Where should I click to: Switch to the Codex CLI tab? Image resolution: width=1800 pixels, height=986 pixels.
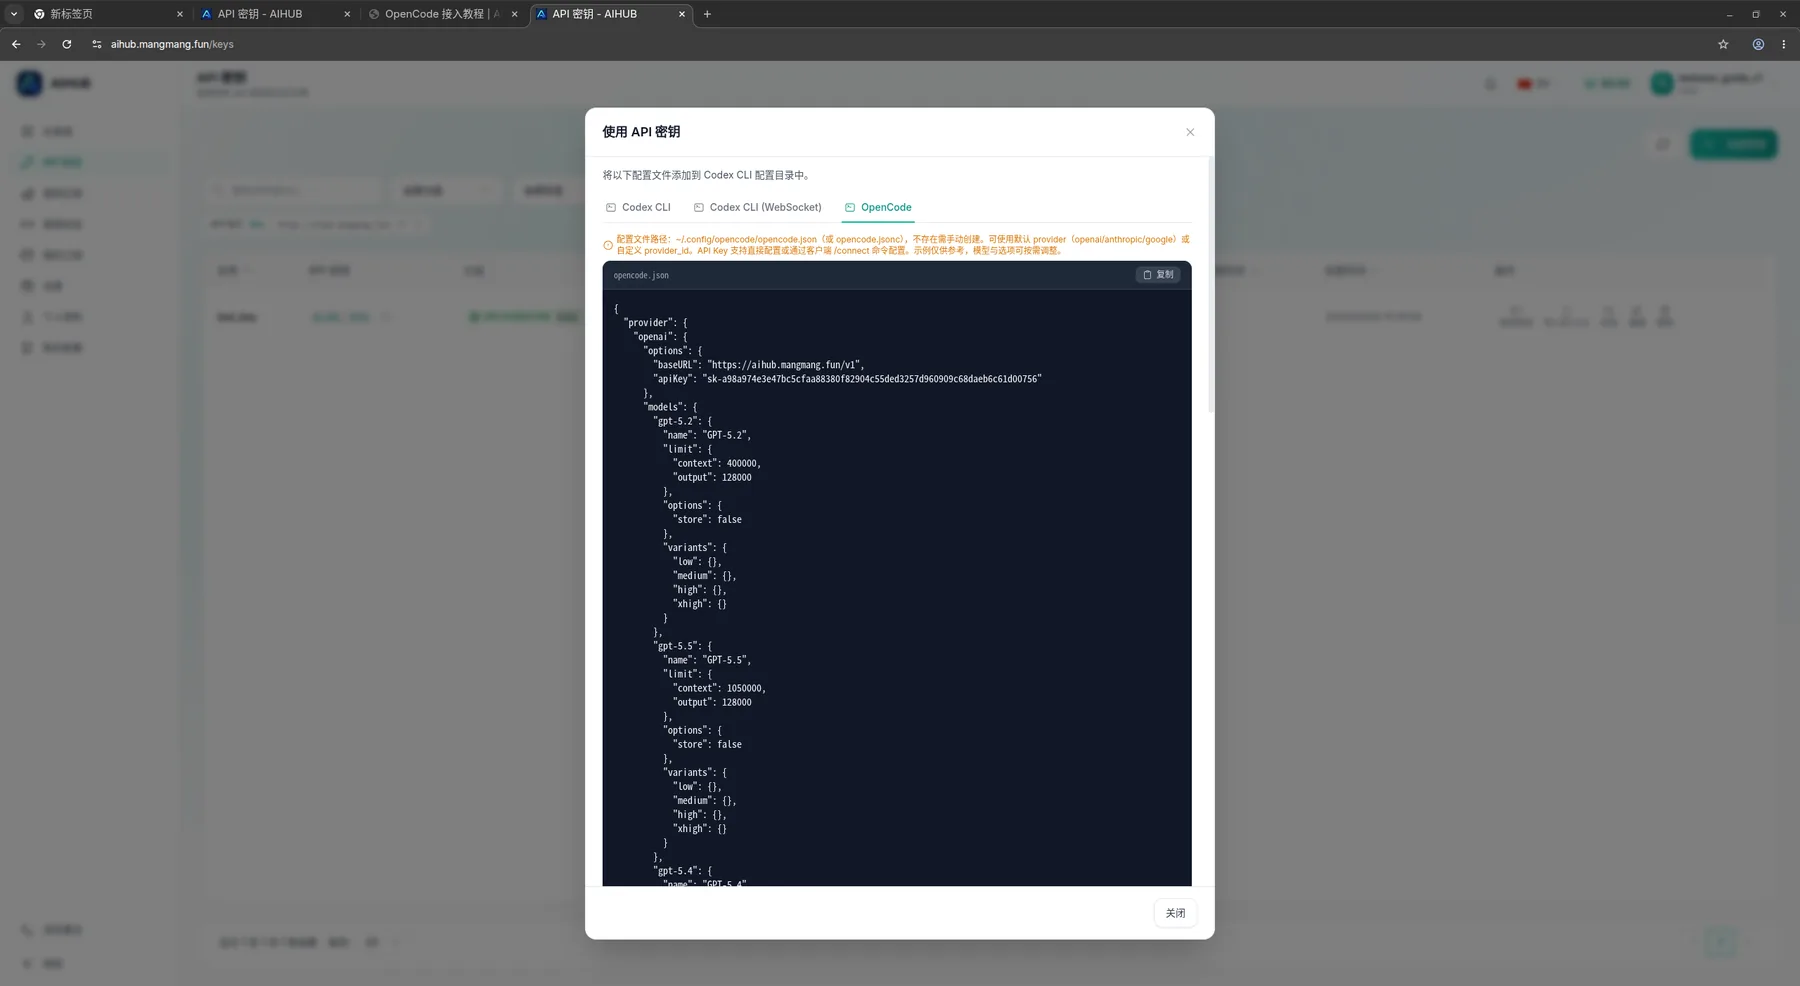pyautogui.click(x=638, y=207)
